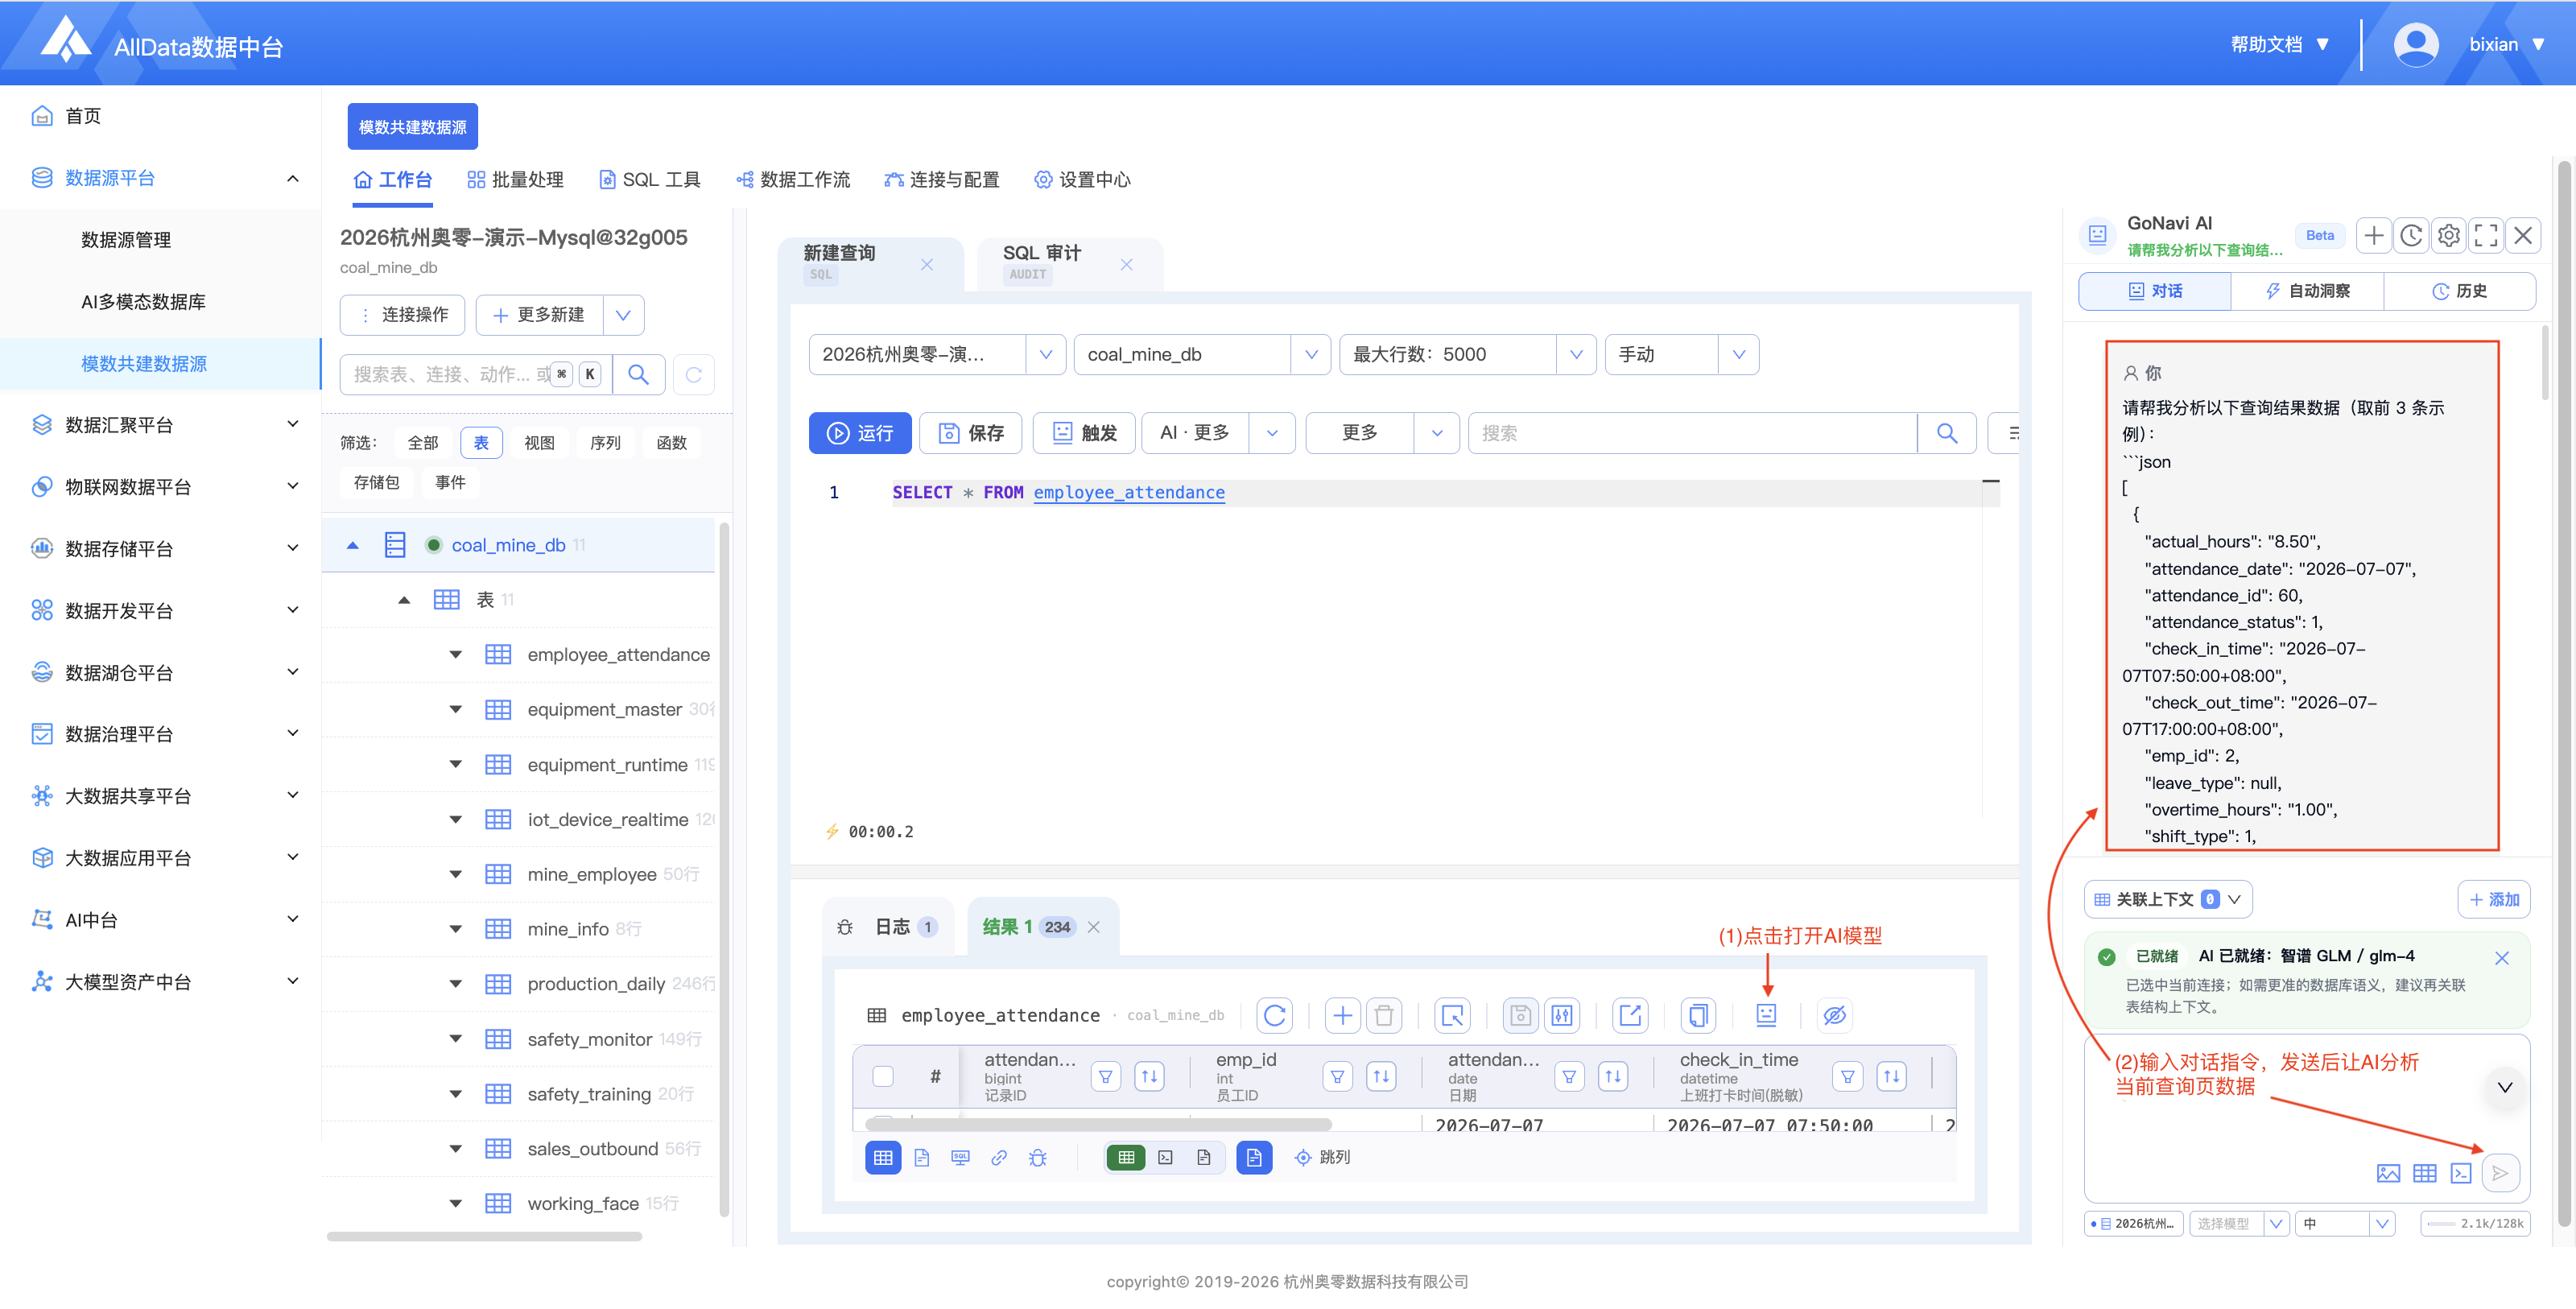The height and width of the screenshot is (1309, 2576).
Task: Select the header checkbox in the result grid
Action: click(882, 1076)
